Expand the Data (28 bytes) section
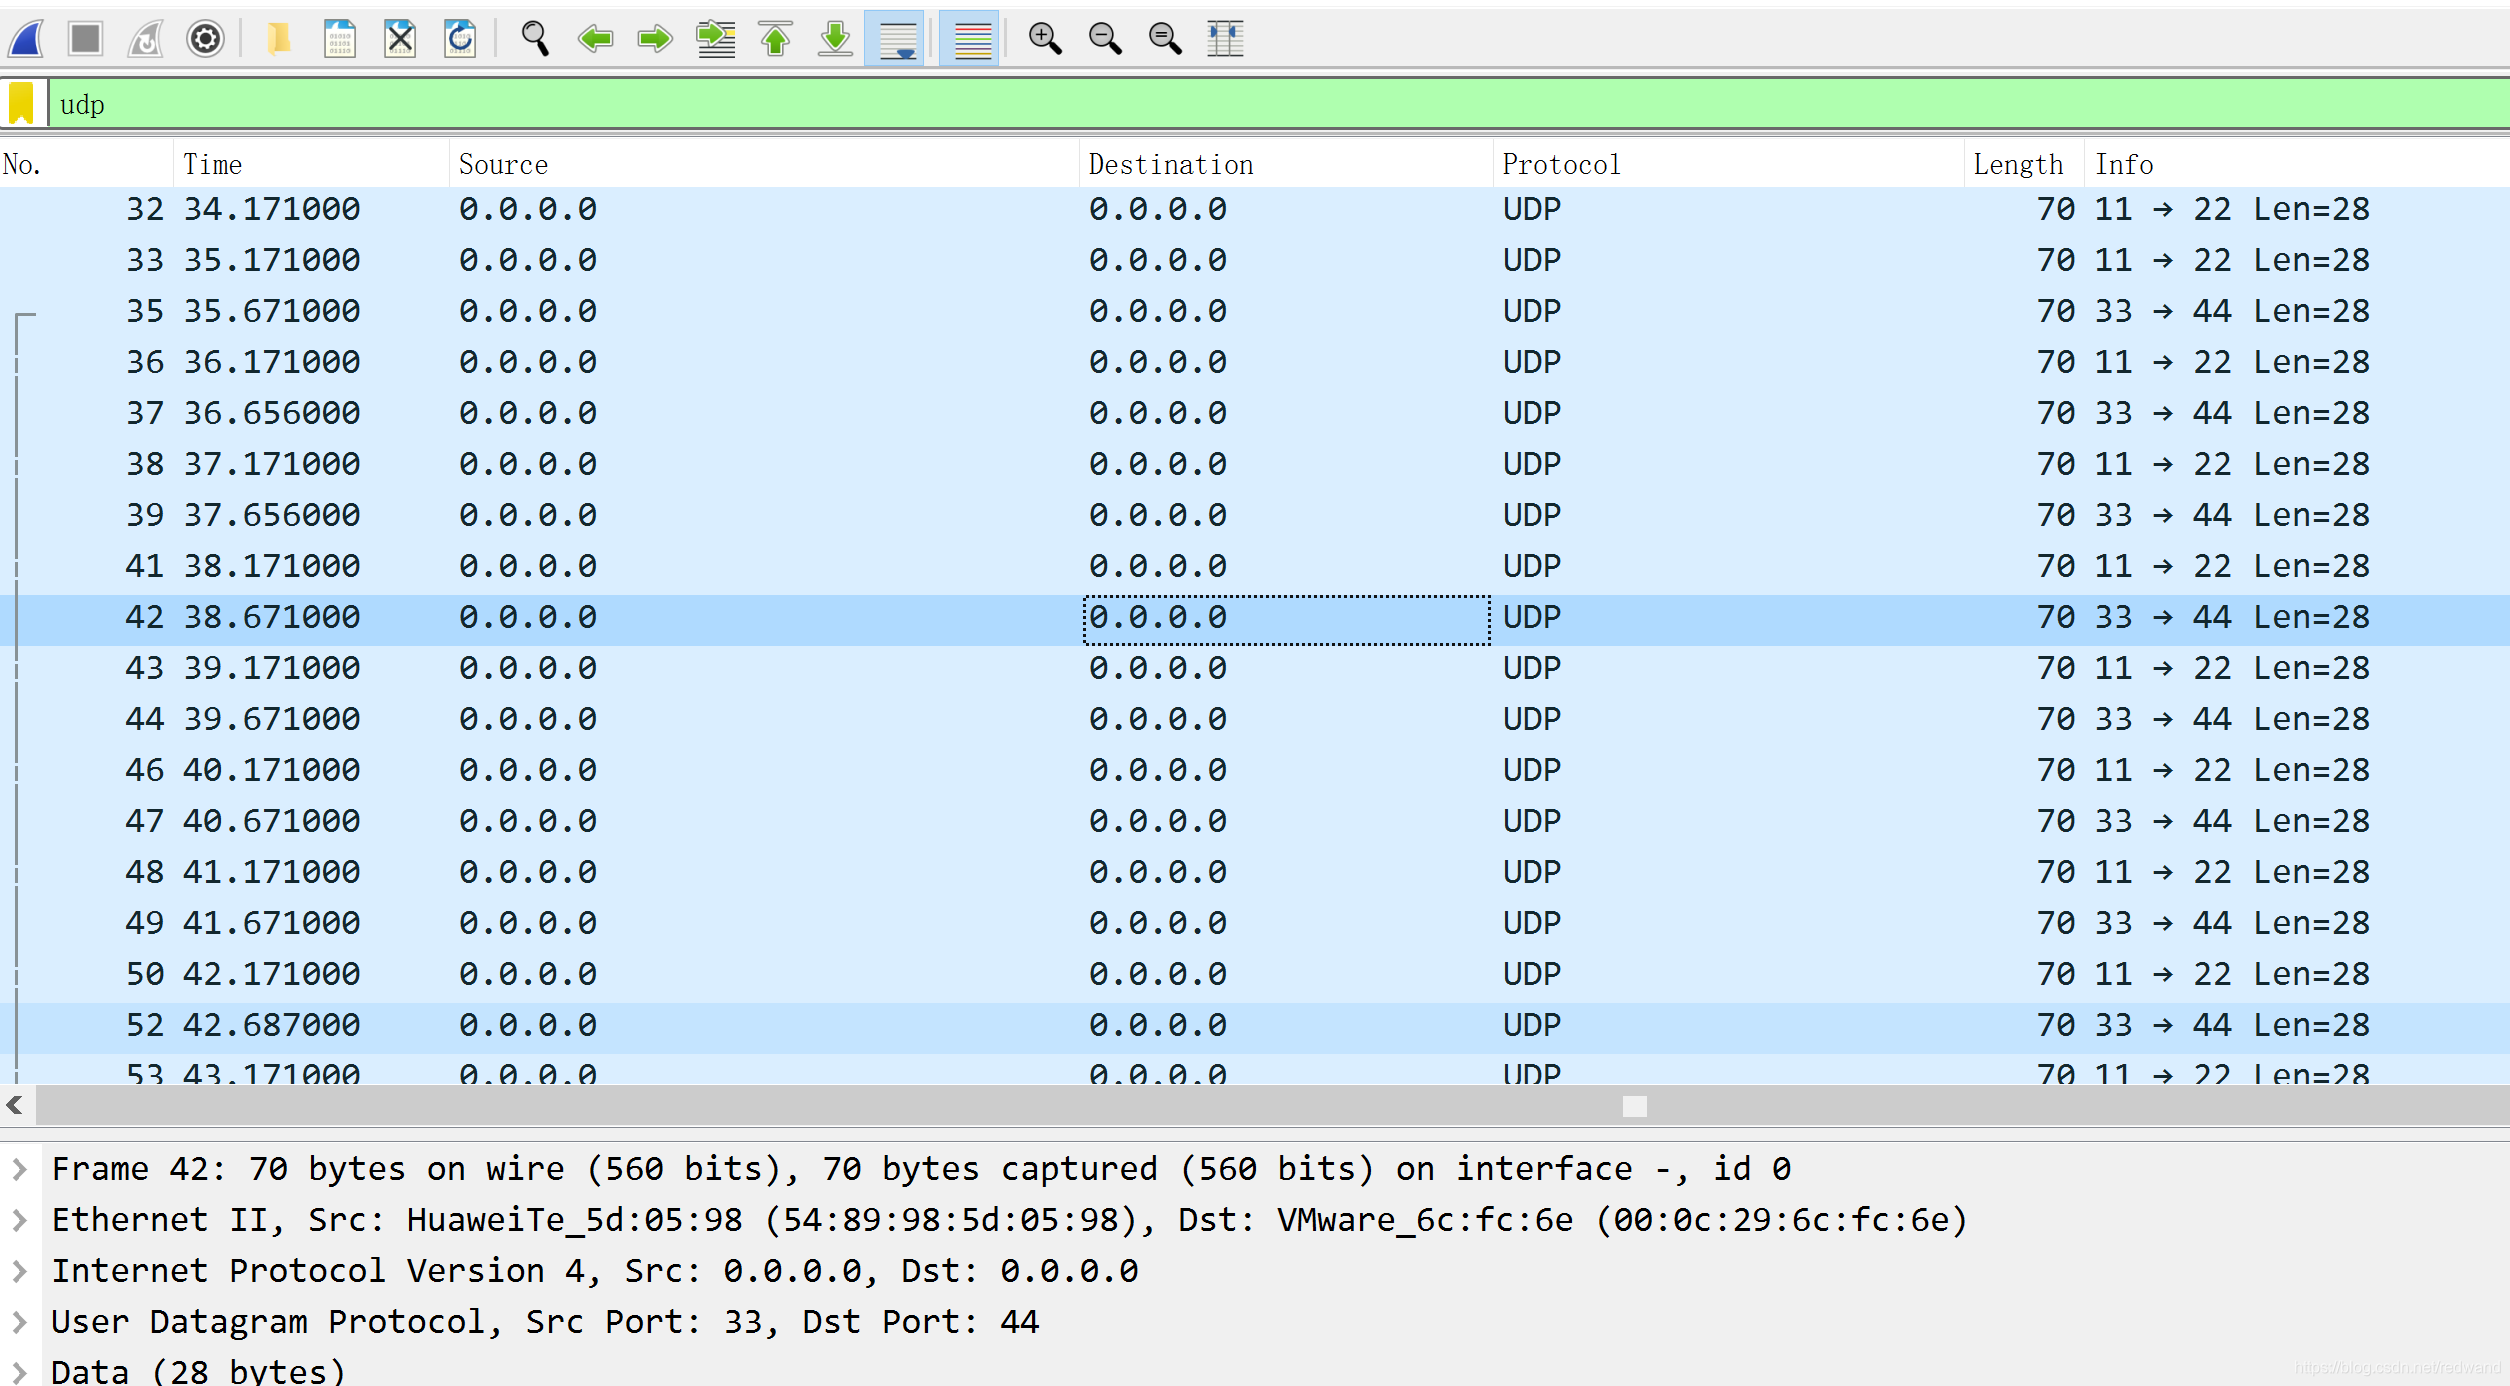 pyautogui.click(x=19, y=1371)
